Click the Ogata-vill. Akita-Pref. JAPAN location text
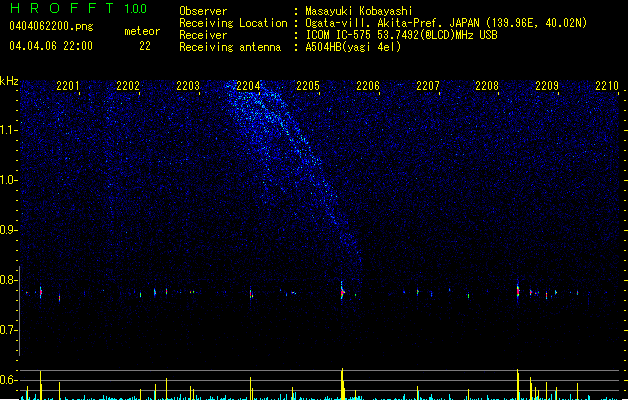Image resolution: width=629 pixels, height=400 pixels. pyautogui.click(x=446, y=23)
